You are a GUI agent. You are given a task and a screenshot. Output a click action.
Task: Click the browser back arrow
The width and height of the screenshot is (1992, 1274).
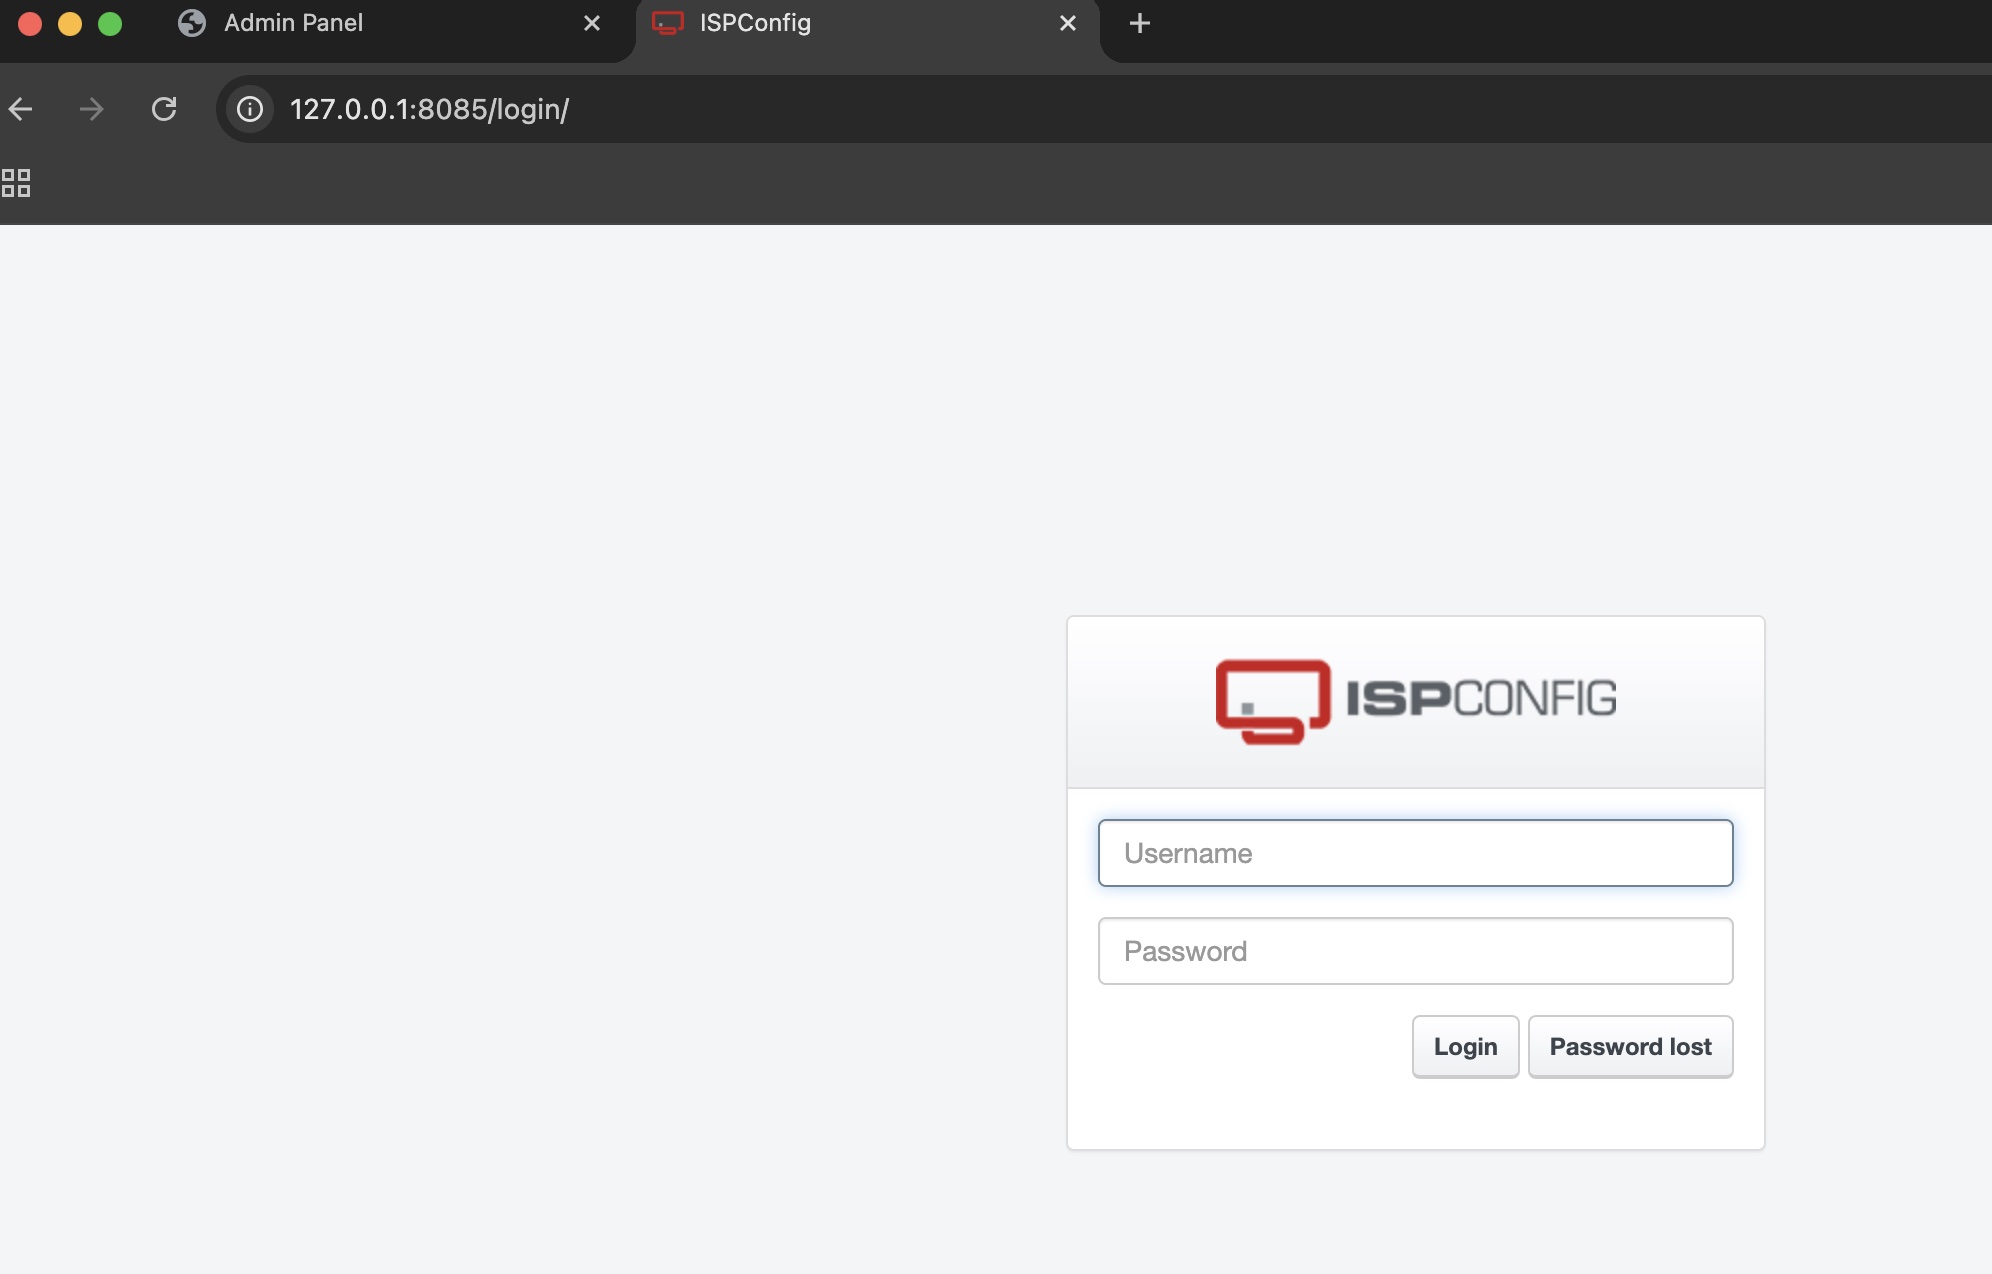(21, 109)
